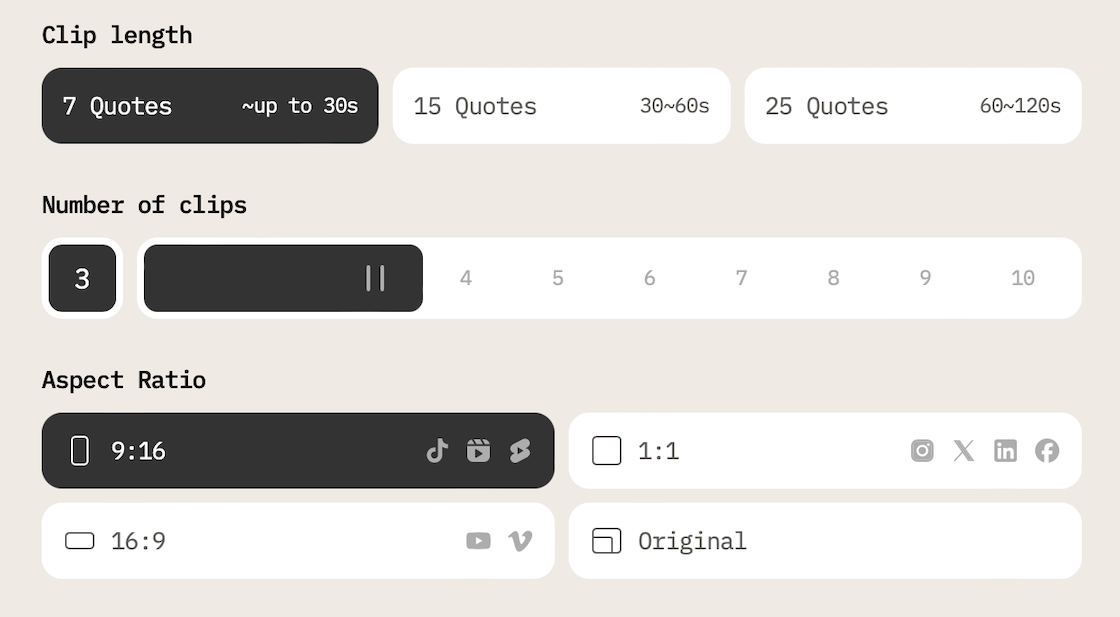1120x617 pixels.
Task: Select the 7 Quotes clip length
Action: point(210,106)
